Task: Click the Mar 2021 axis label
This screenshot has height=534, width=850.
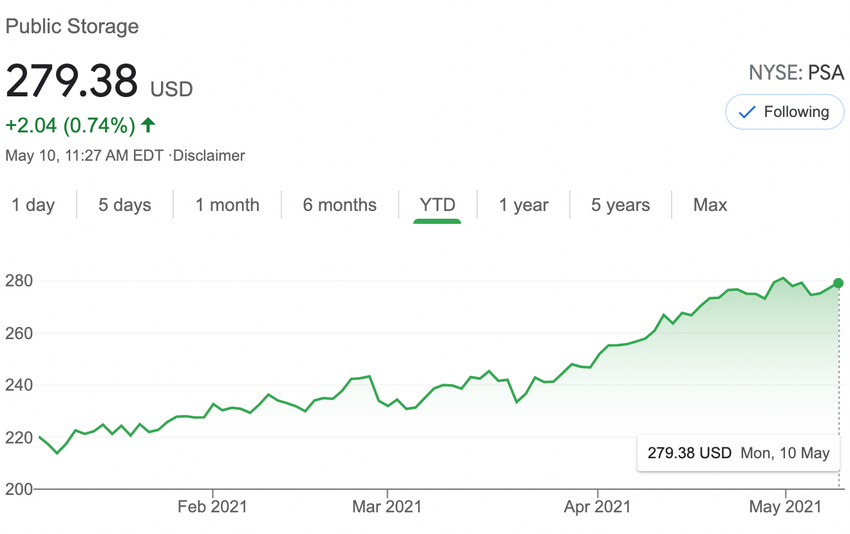Action: point(386,506)
